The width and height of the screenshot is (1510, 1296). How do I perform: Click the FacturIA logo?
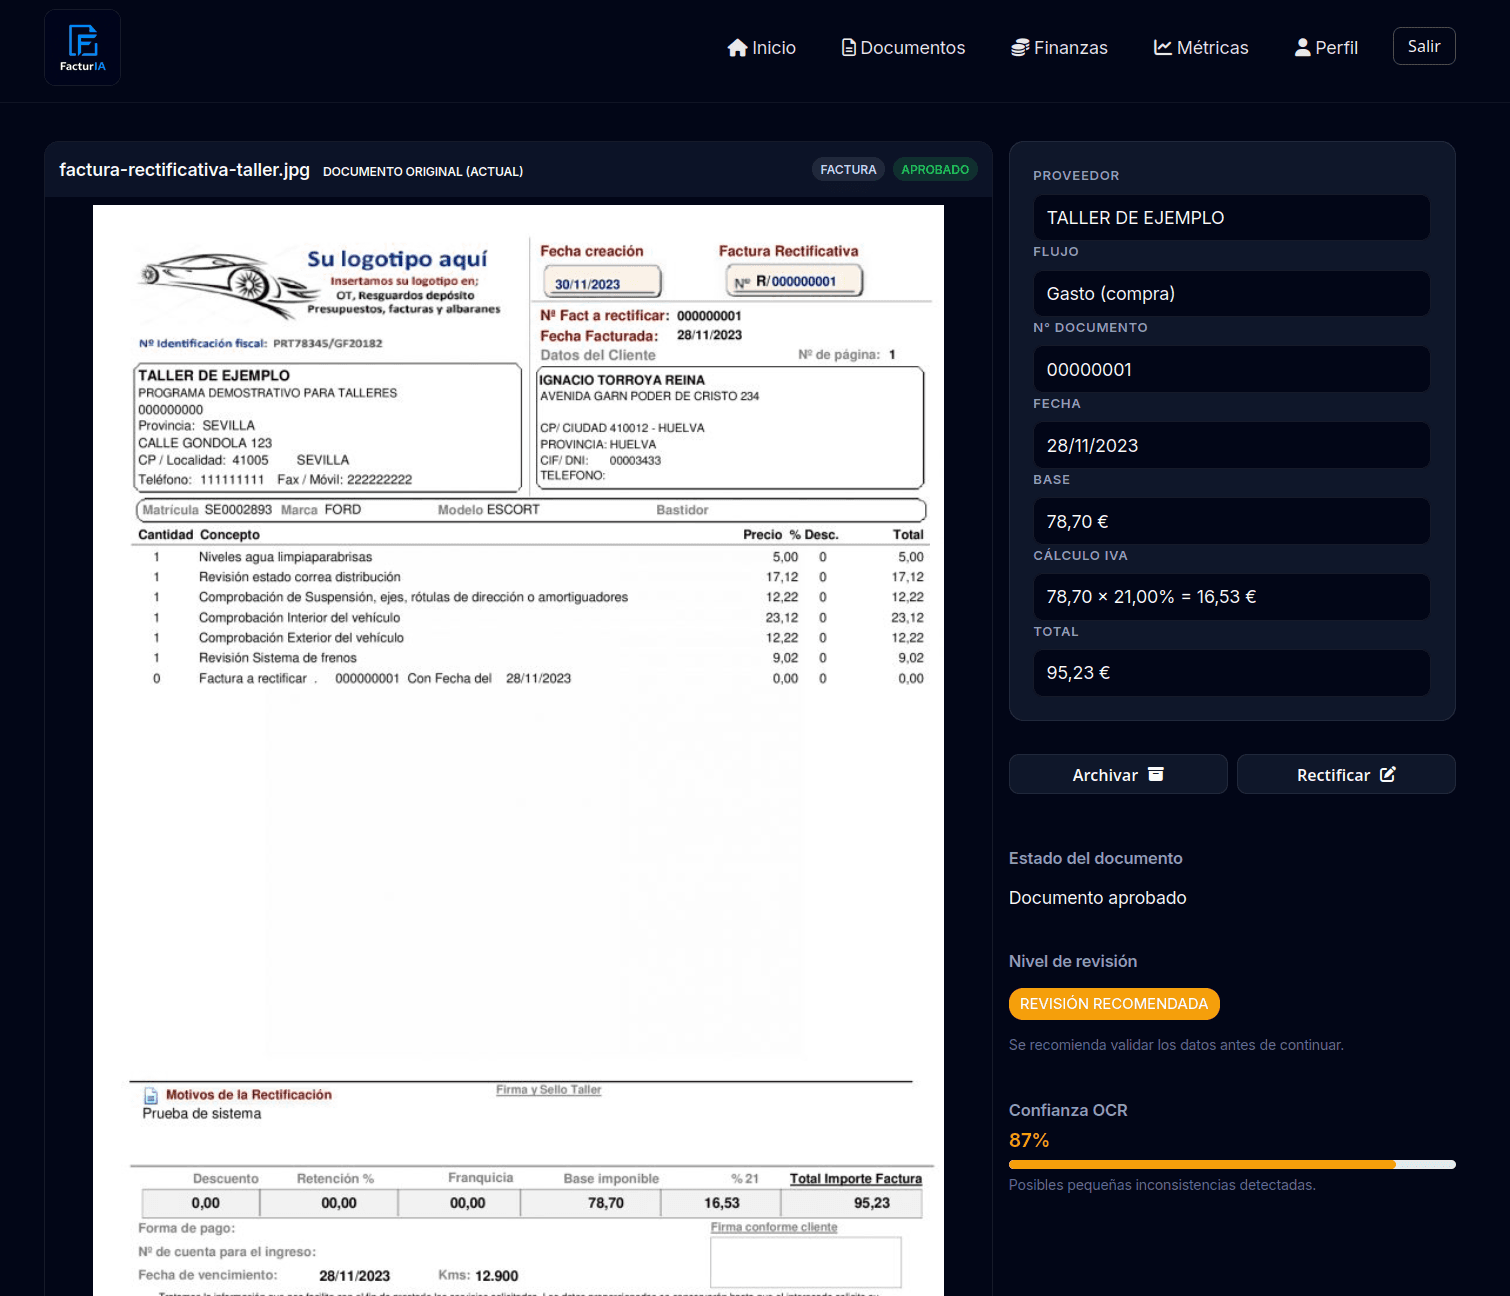(x=82, y=47)
